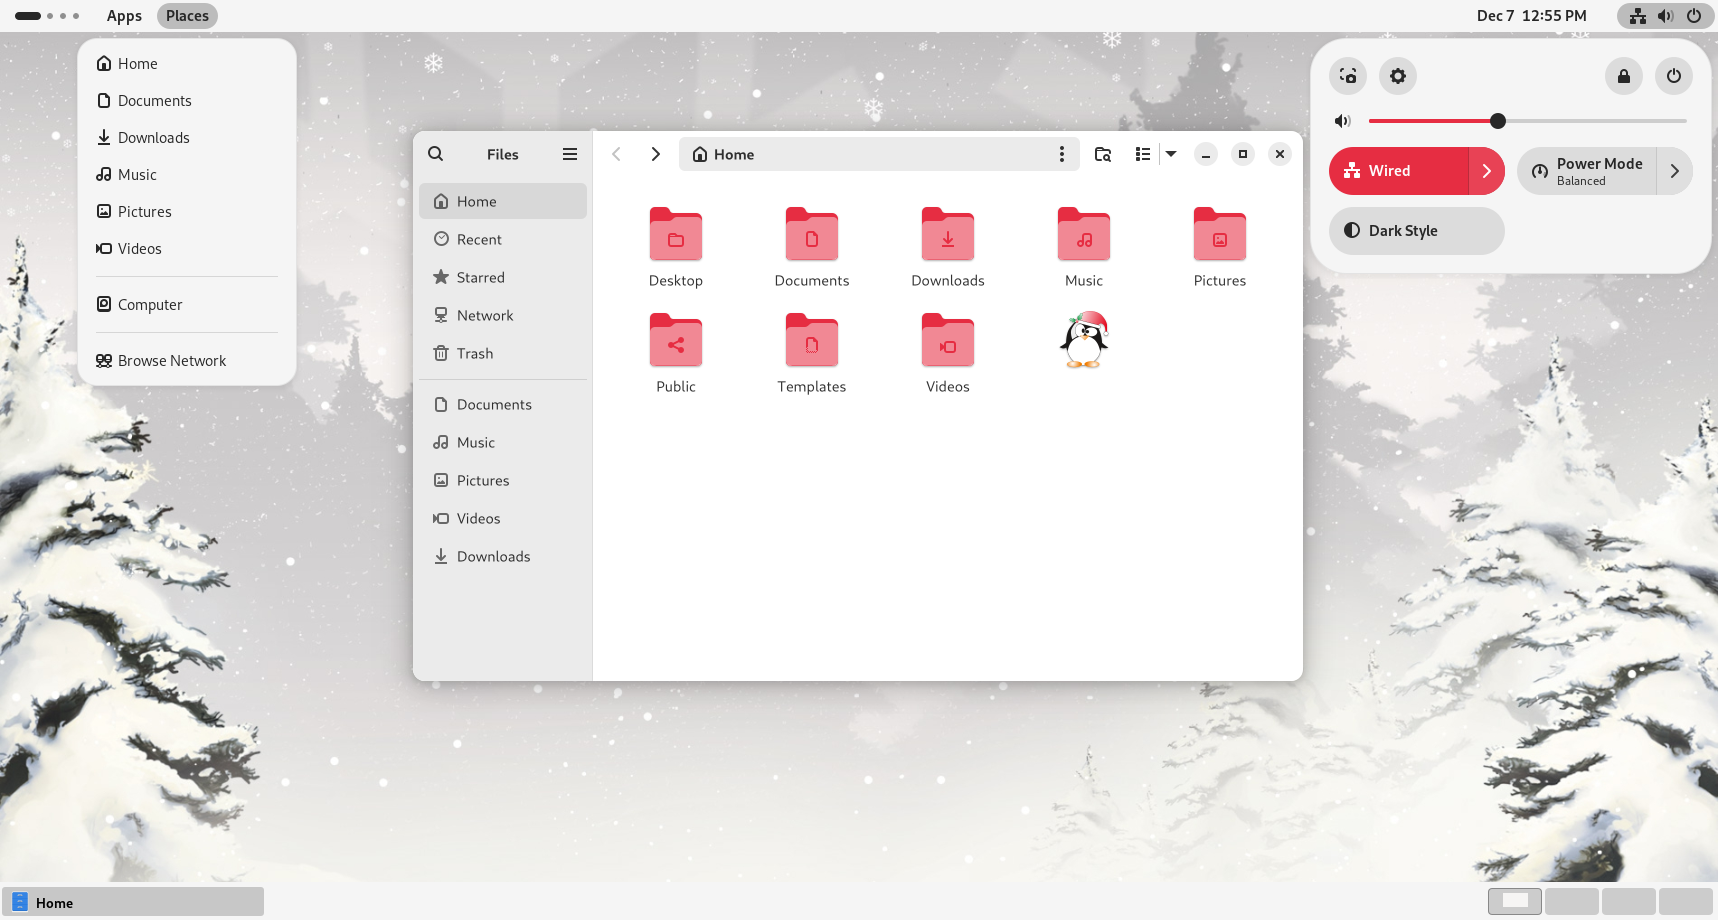Choose Videos from Places menu

[187, 248]
